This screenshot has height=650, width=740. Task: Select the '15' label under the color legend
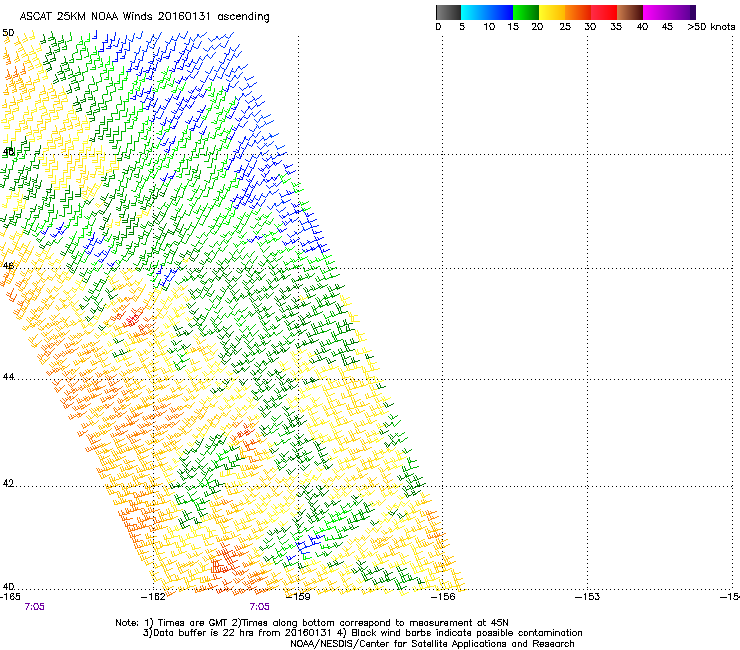(x=513, y=27)
